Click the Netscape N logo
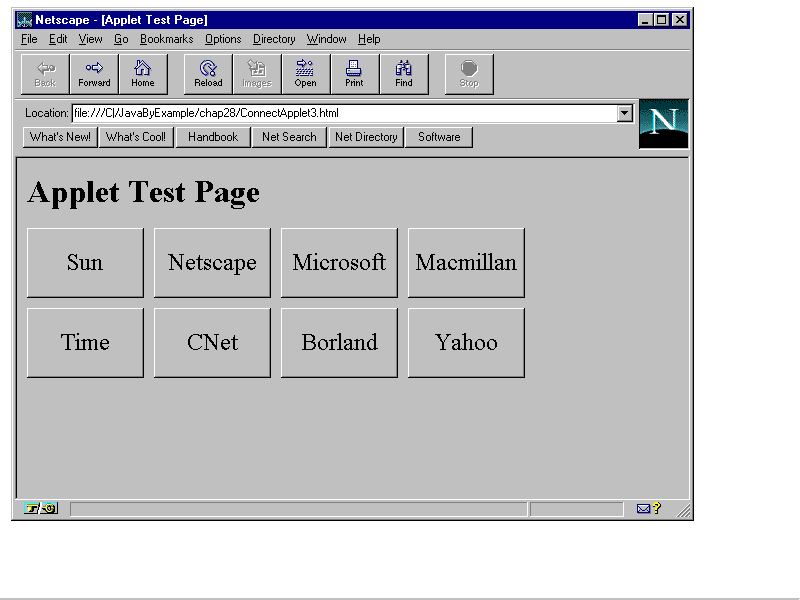The image size is (800, 600). coord(663,124)
